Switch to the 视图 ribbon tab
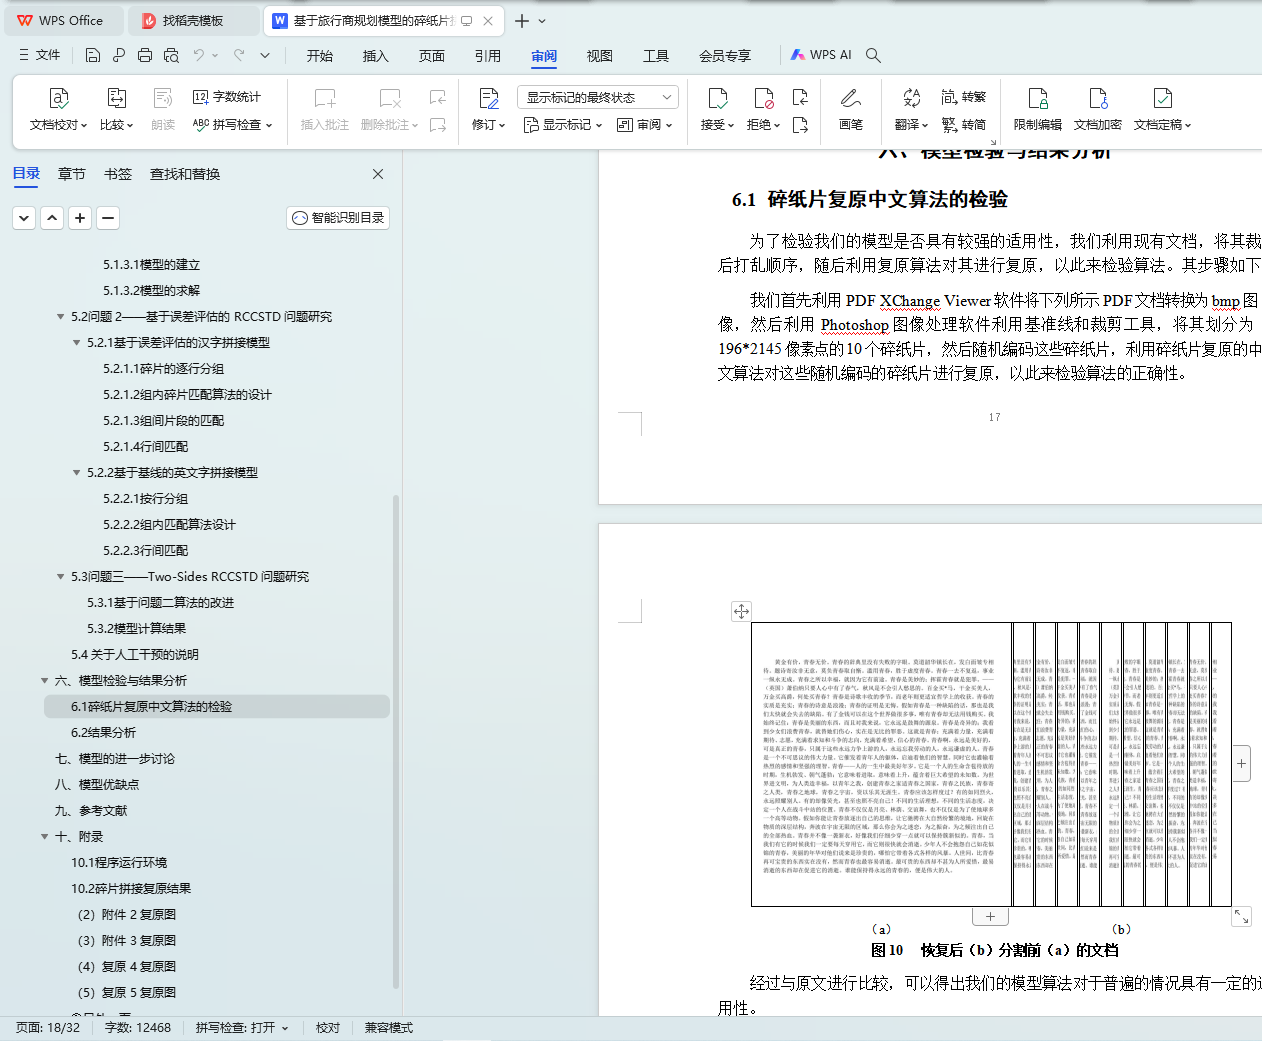 click(x=600, y=56)
